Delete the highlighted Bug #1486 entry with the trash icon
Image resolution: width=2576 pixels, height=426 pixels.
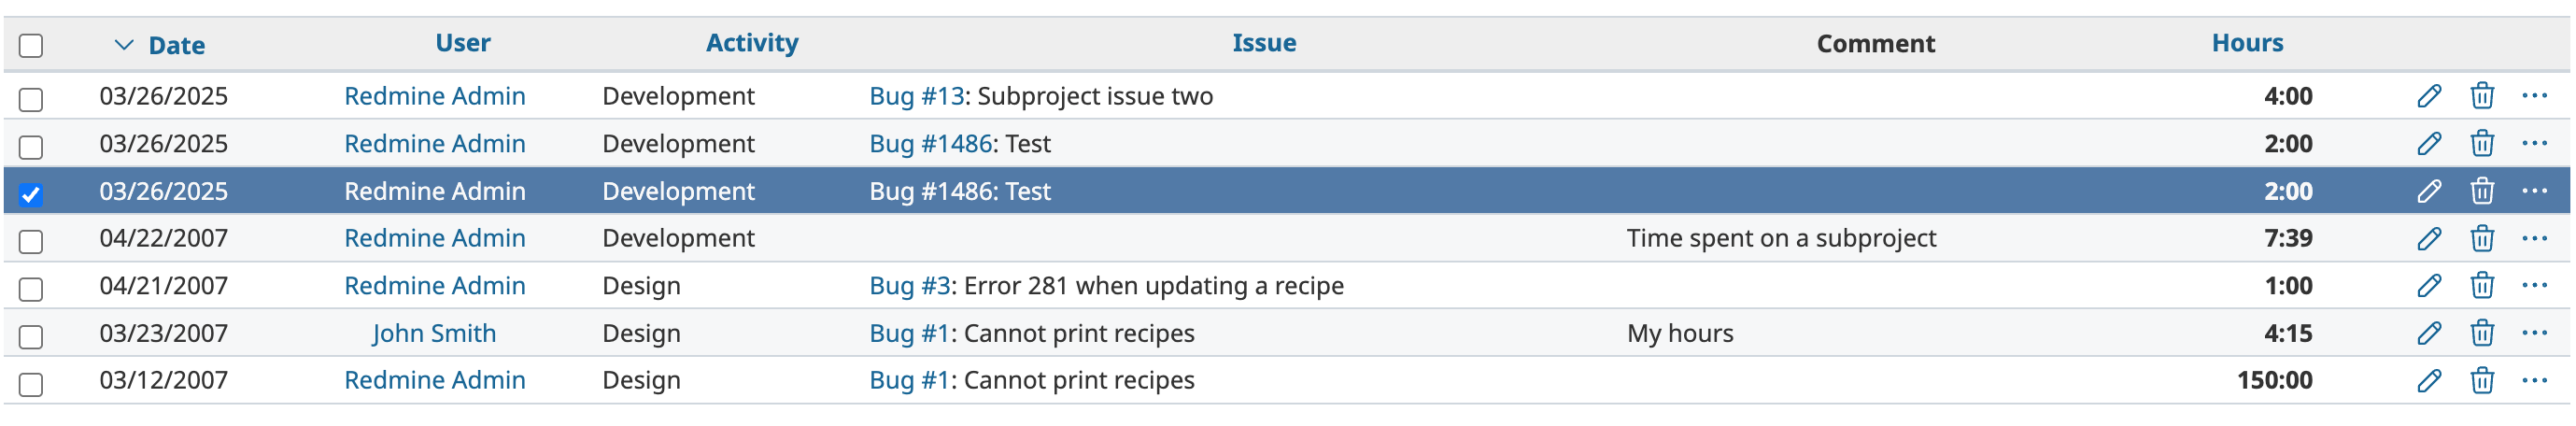[x=2481, y=191]
